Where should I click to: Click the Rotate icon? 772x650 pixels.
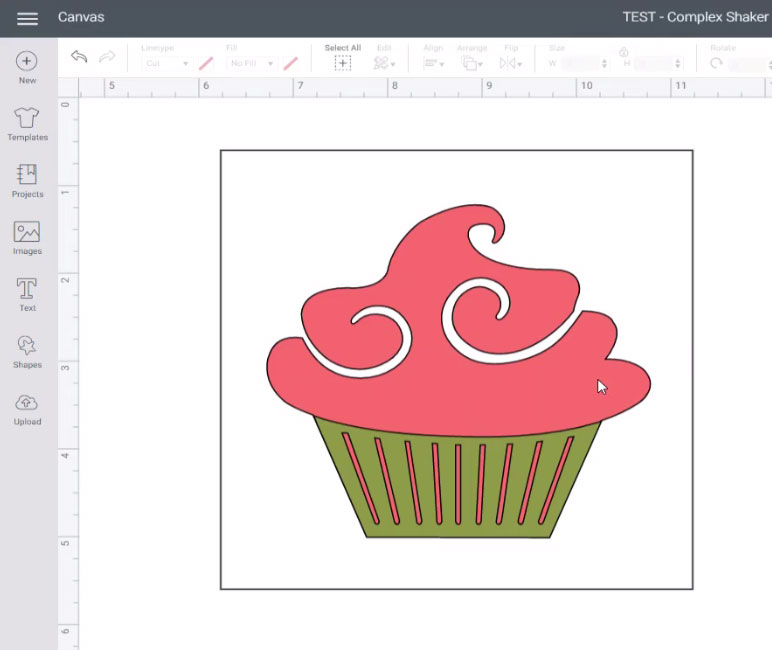point(716,63)
